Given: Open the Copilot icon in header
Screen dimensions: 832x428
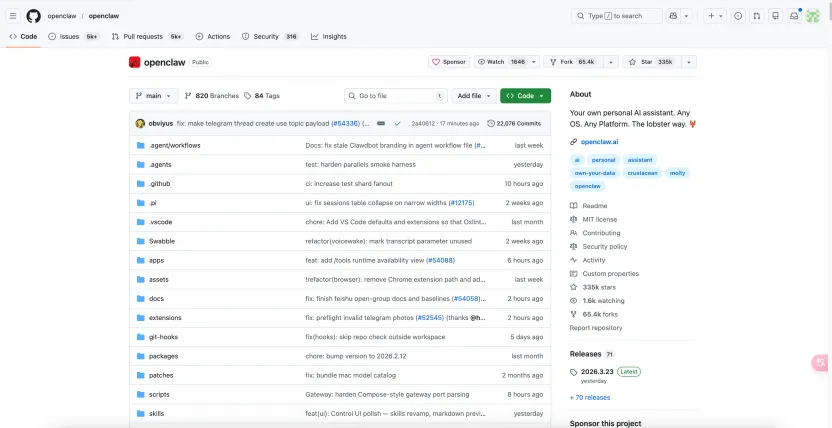Looking at the screenshot, I should coord(673,16).
